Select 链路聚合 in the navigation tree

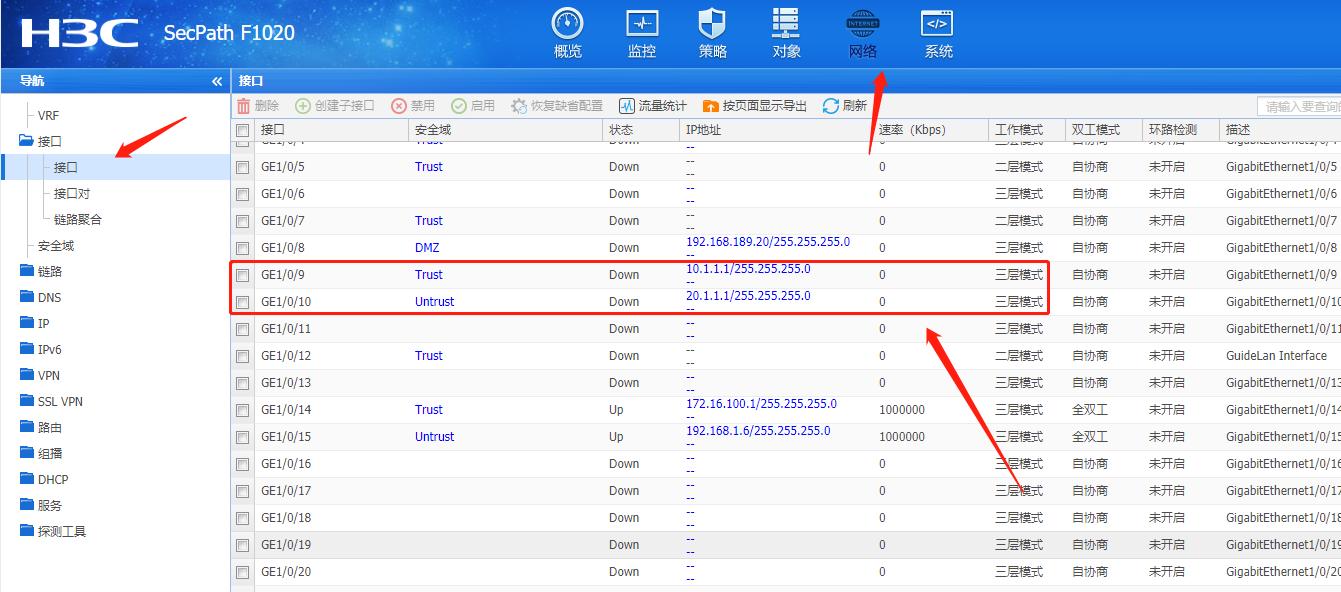(x=77, y=219)
